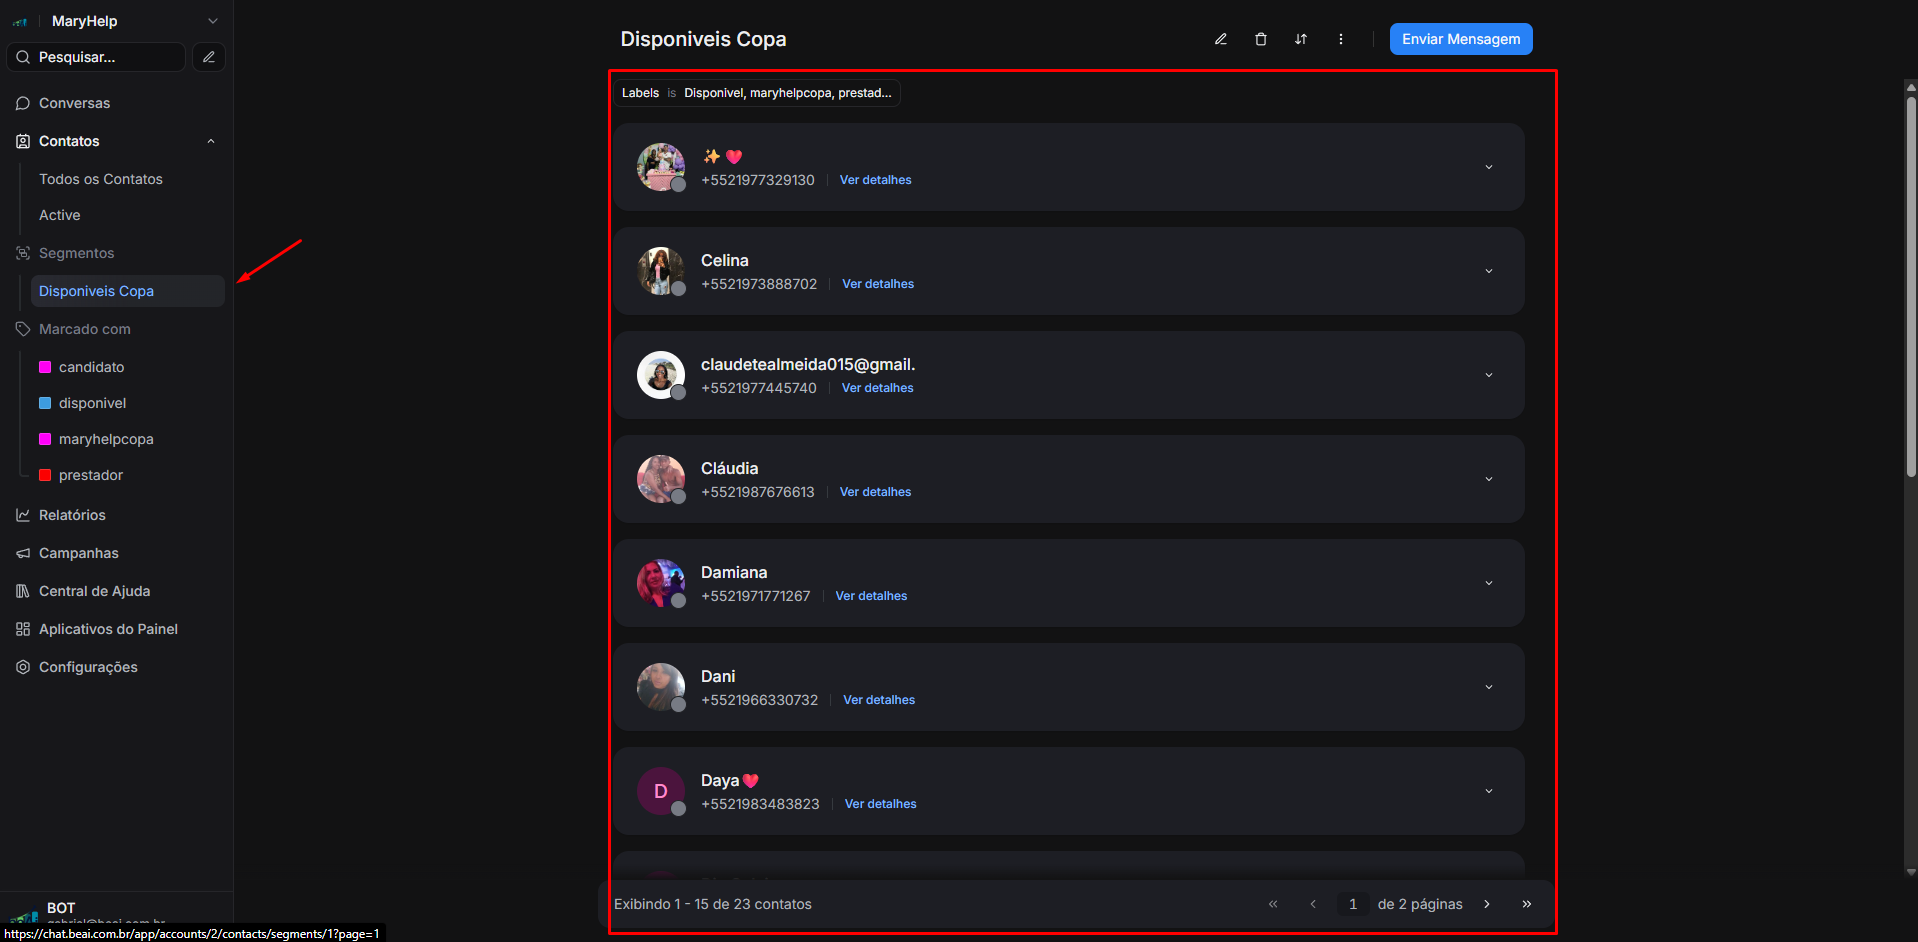Screen dimensions: 1918x942
Task: Open the three-dot more options menu
Action: coord(1340,39)
